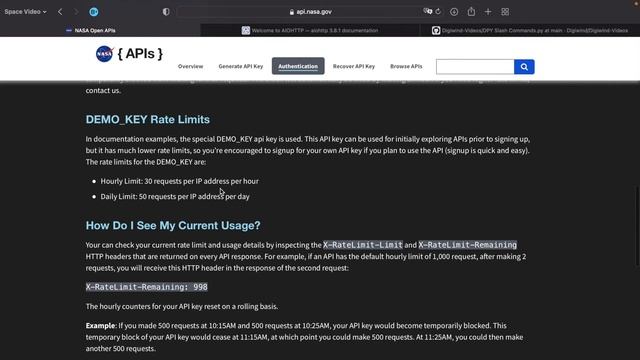Screen dimensions: 640x360
Task: Click the bold Example label
Action: (101, 326)
